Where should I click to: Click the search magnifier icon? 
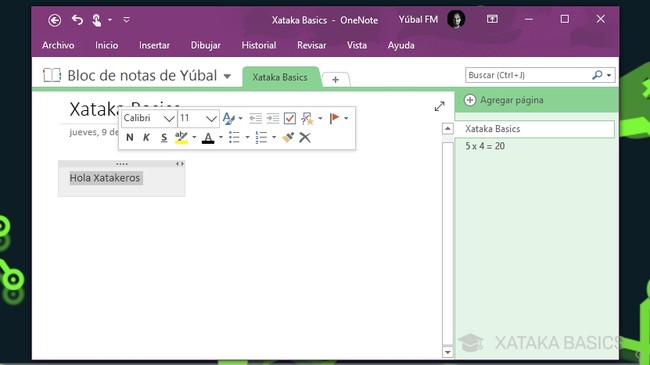[x=597, y=75]
